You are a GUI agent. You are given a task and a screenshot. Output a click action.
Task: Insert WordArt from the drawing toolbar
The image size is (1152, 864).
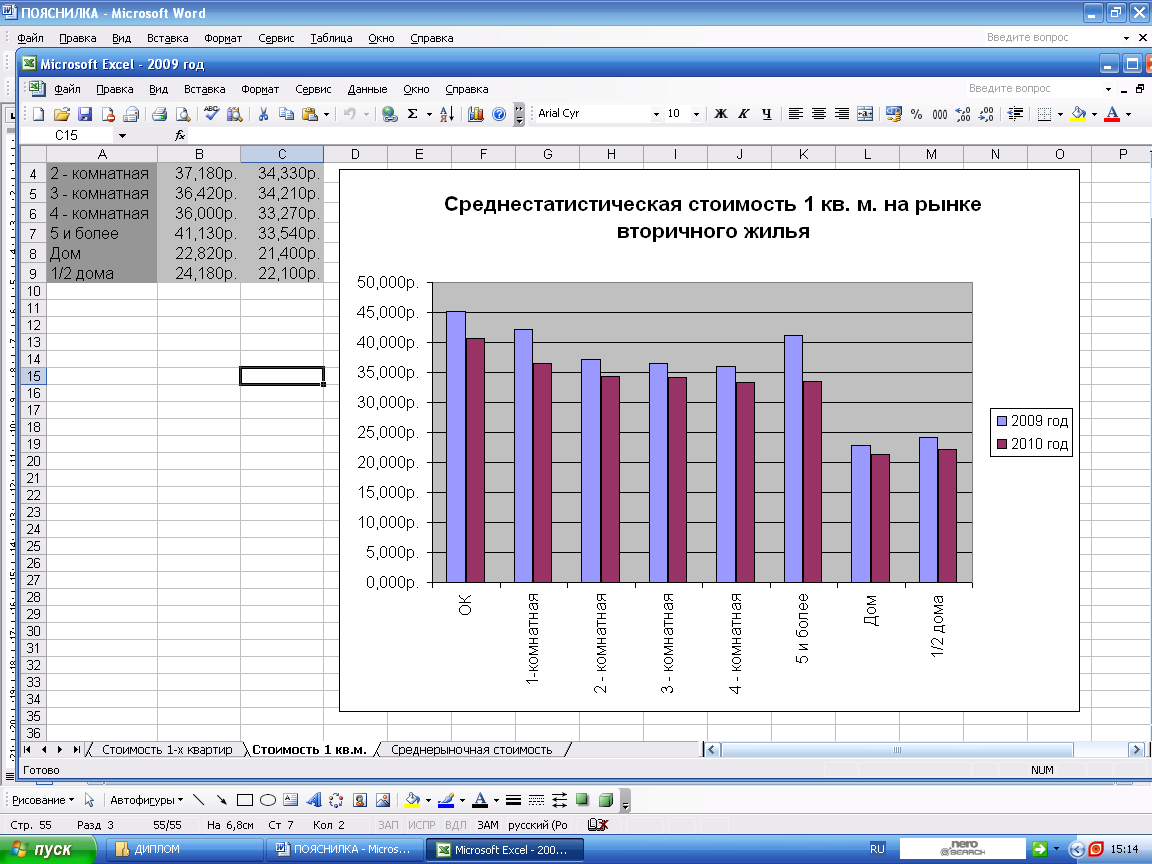pos(312,800)
